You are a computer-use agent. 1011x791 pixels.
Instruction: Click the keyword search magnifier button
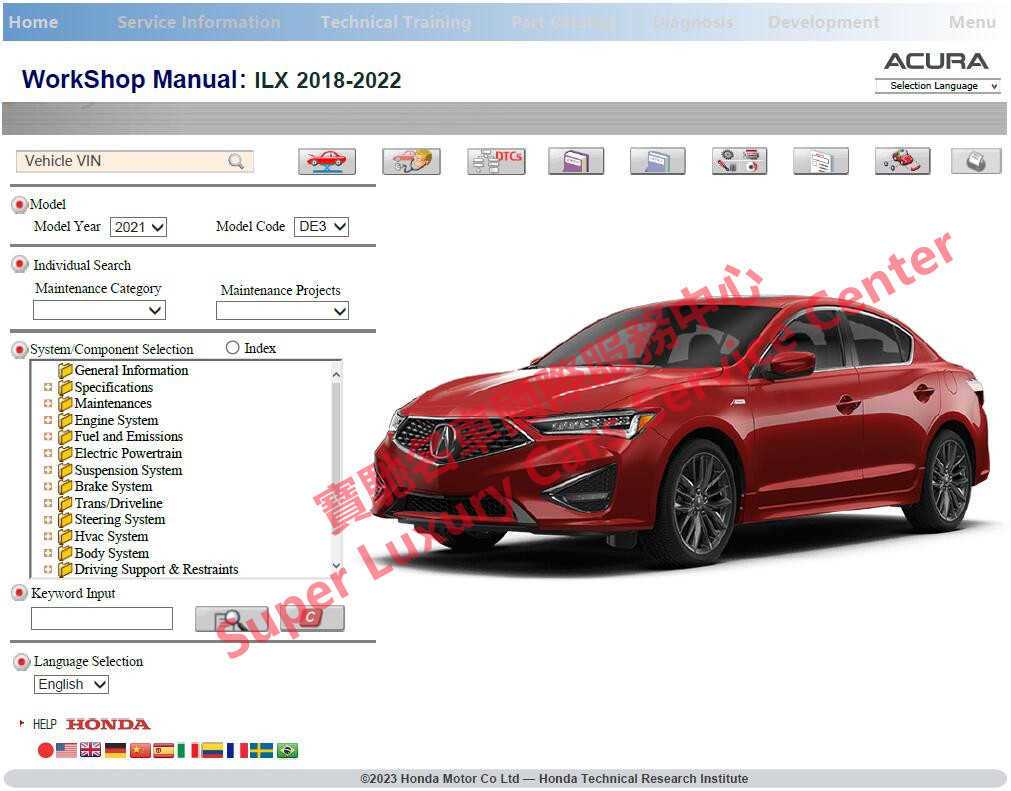tap(231, 619)
